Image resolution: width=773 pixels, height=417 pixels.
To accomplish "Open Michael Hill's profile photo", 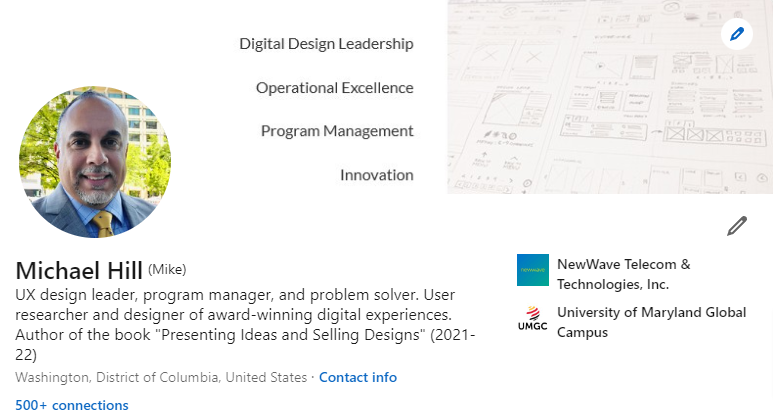I will (95, 161).
